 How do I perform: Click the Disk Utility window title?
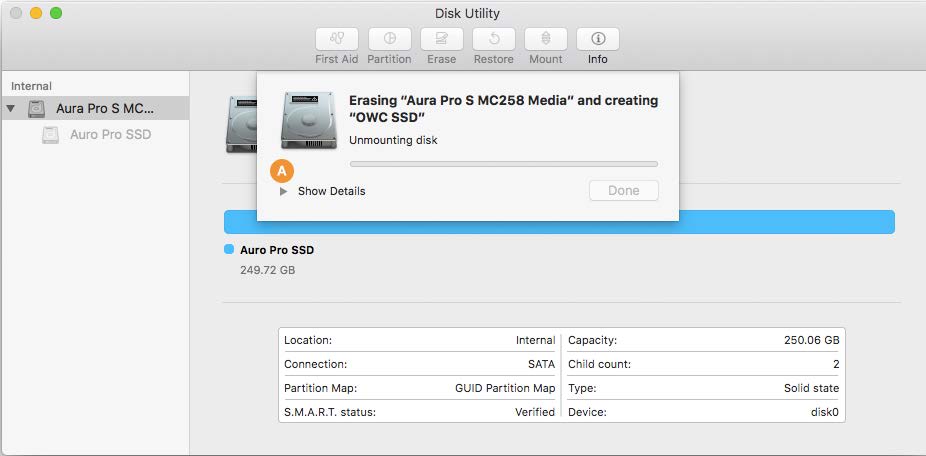tap(467, 13)
